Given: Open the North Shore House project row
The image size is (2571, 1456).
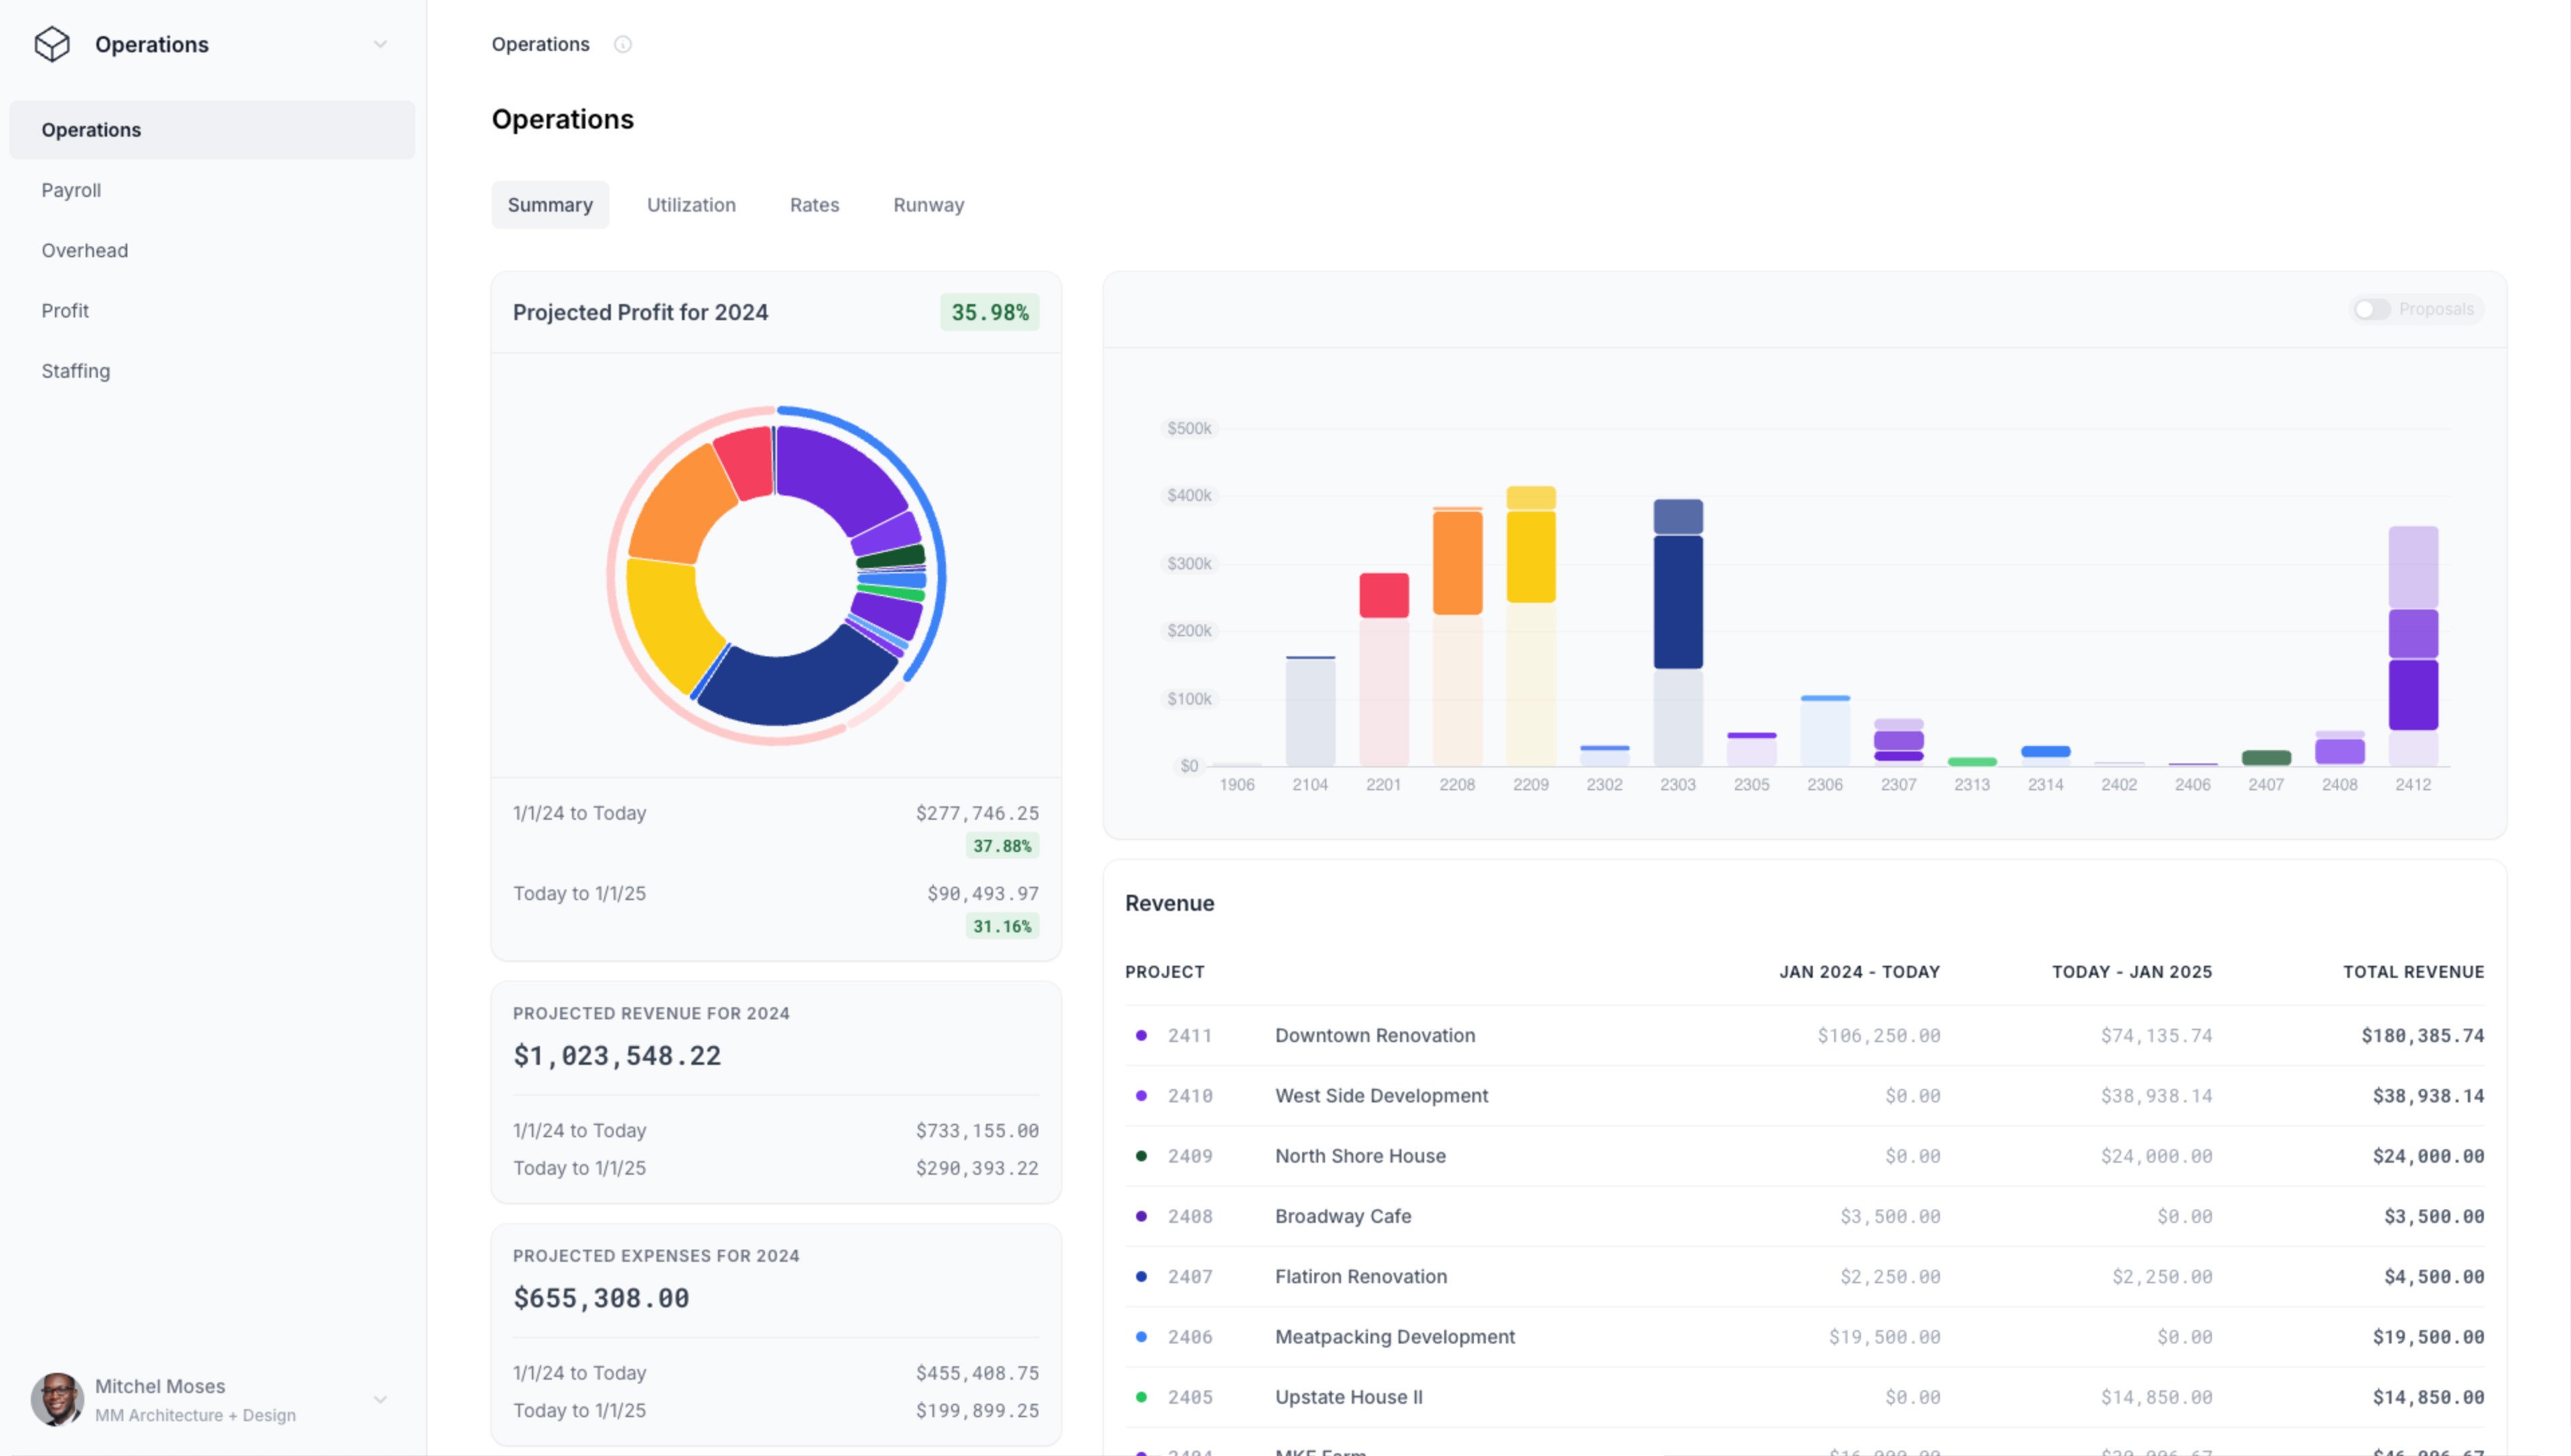Looking at the screenshot, I should pos(1804,1156).
